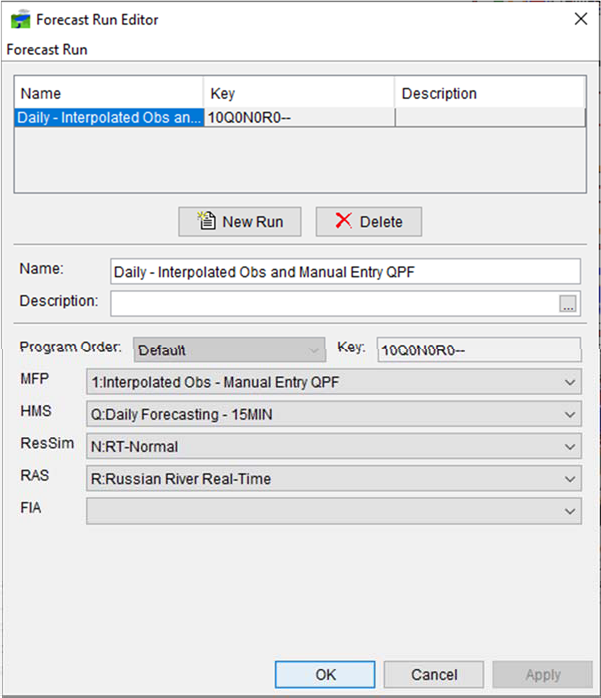Click the Cancel button

coord(434,674)
